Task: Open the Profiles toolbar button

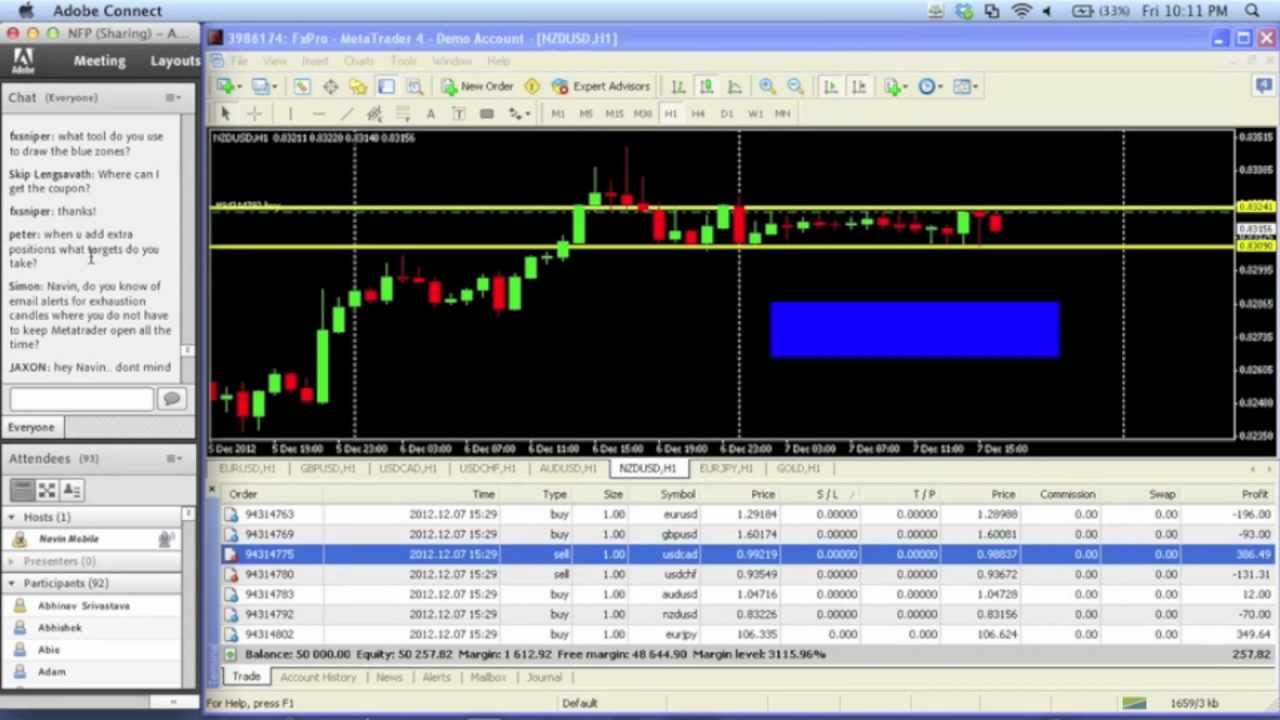Action: pos(263,86)
